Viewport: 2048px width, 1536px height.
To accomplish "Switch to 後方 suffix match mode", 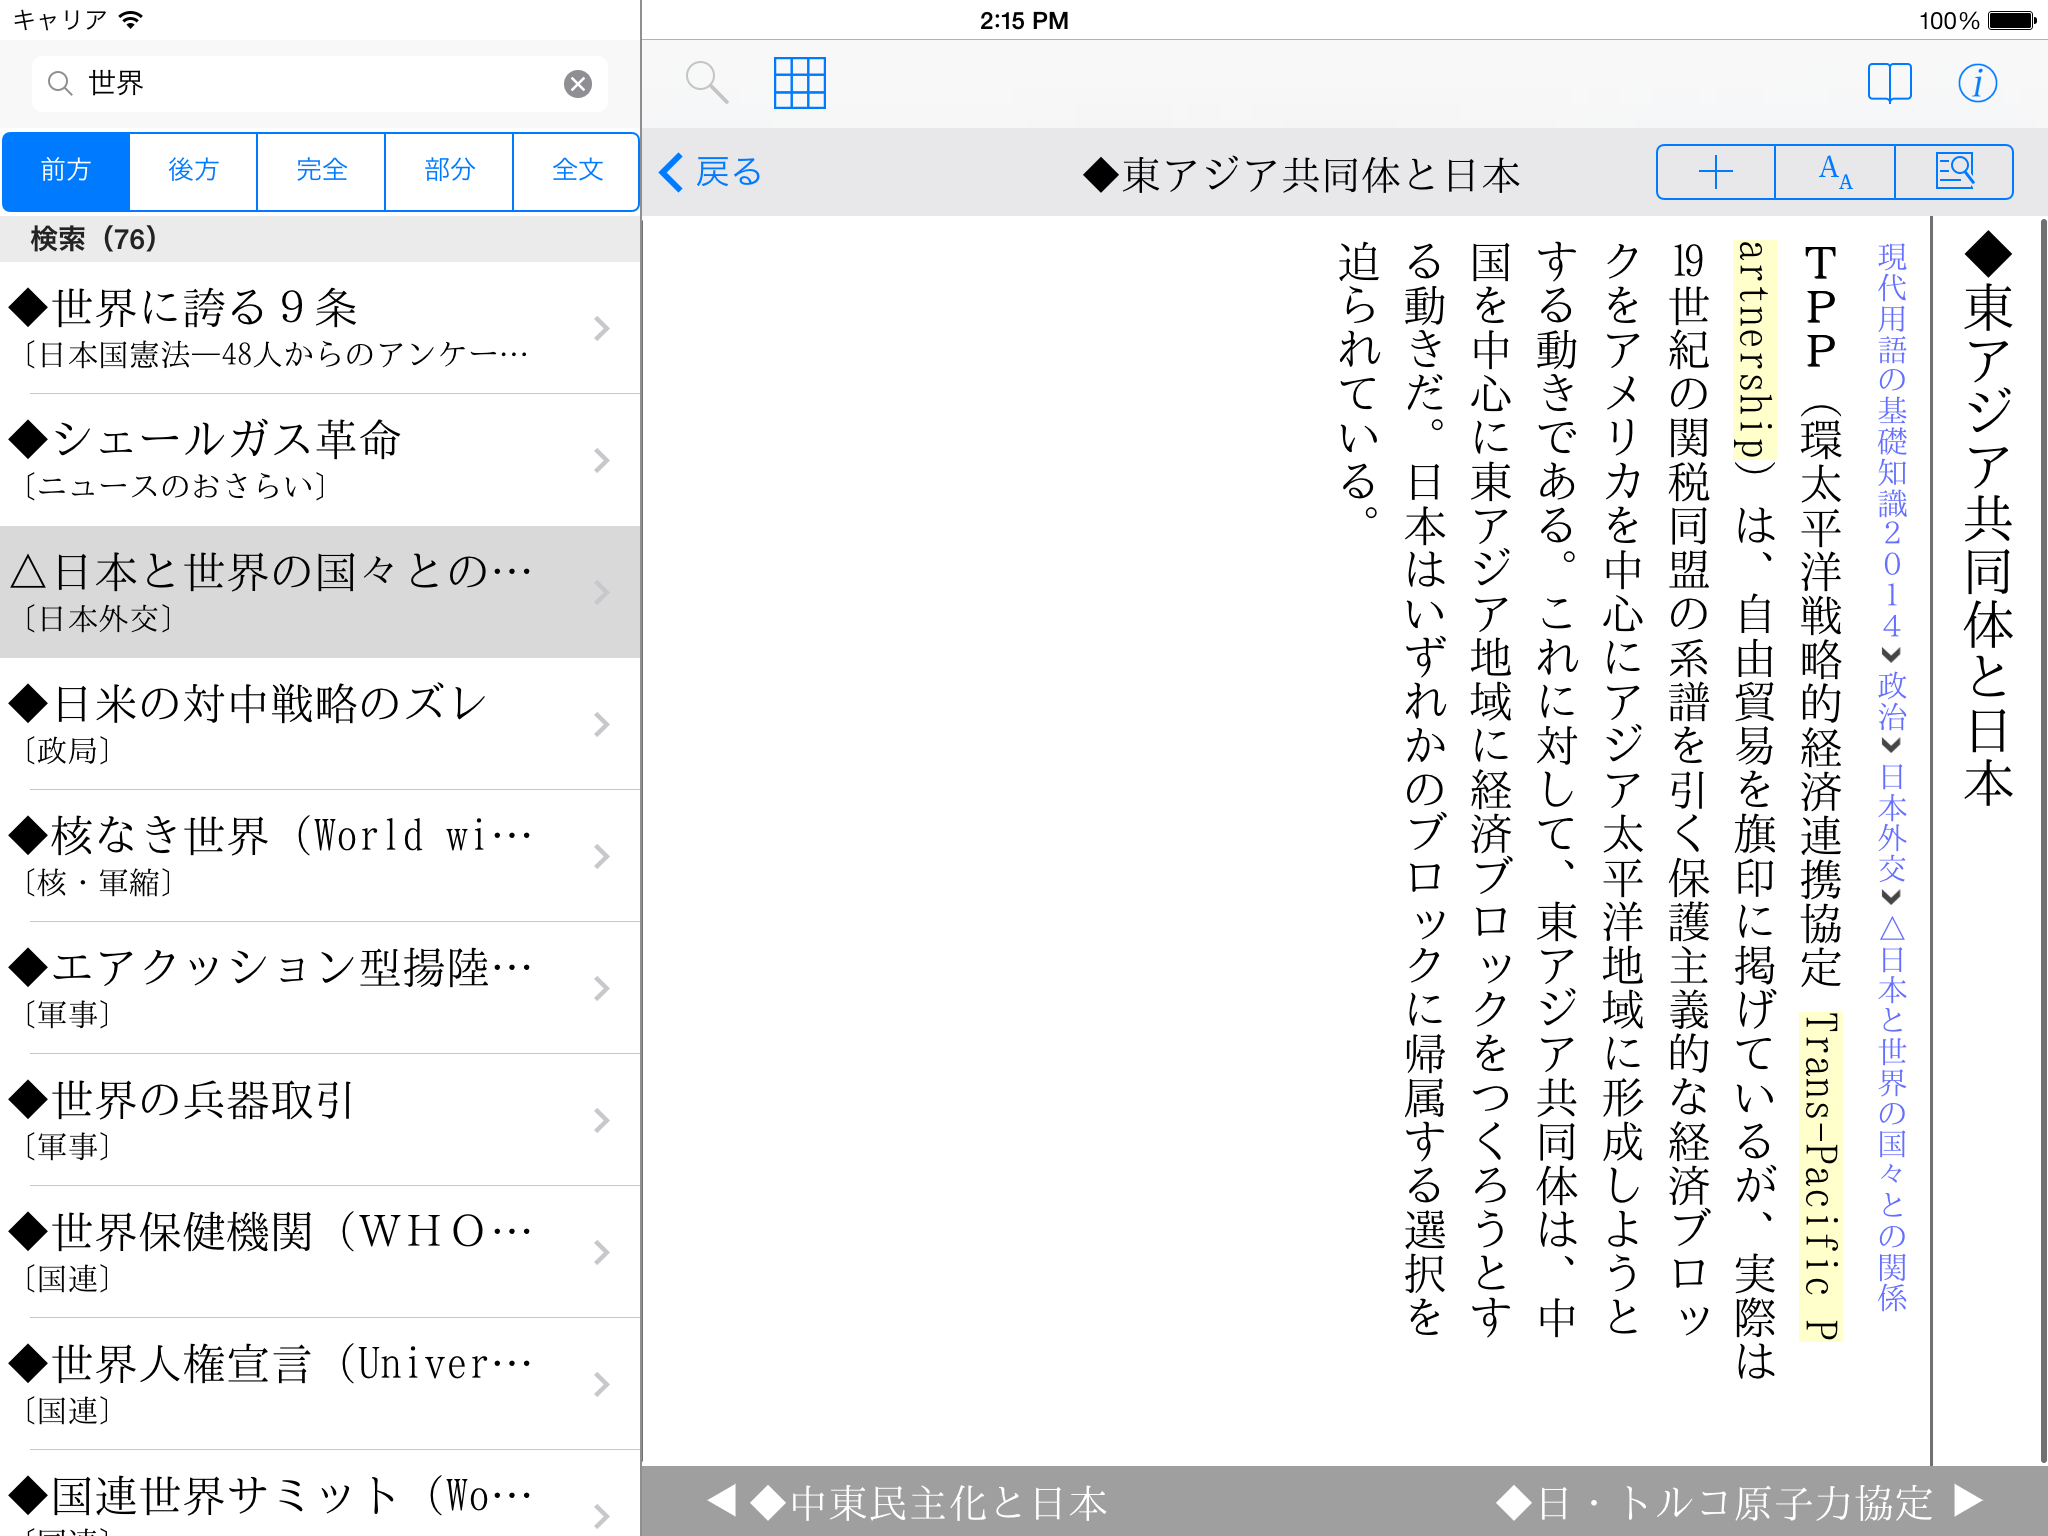I will click(x=193, y=171).
